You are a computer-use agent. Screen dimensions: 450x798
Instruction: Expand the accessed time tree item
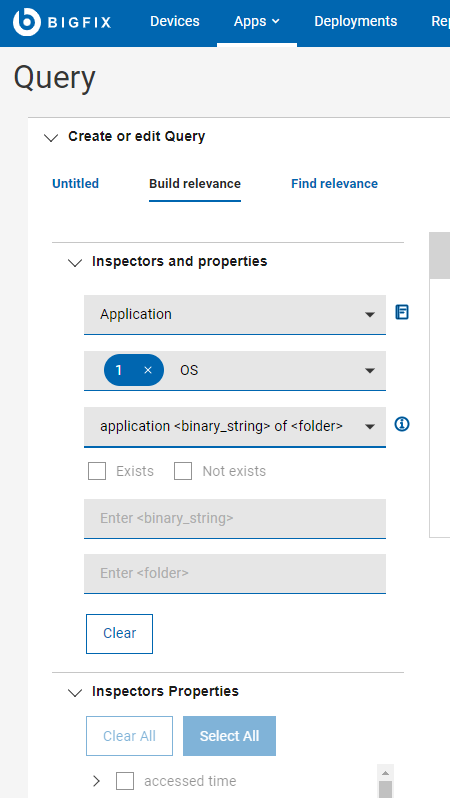97,781
